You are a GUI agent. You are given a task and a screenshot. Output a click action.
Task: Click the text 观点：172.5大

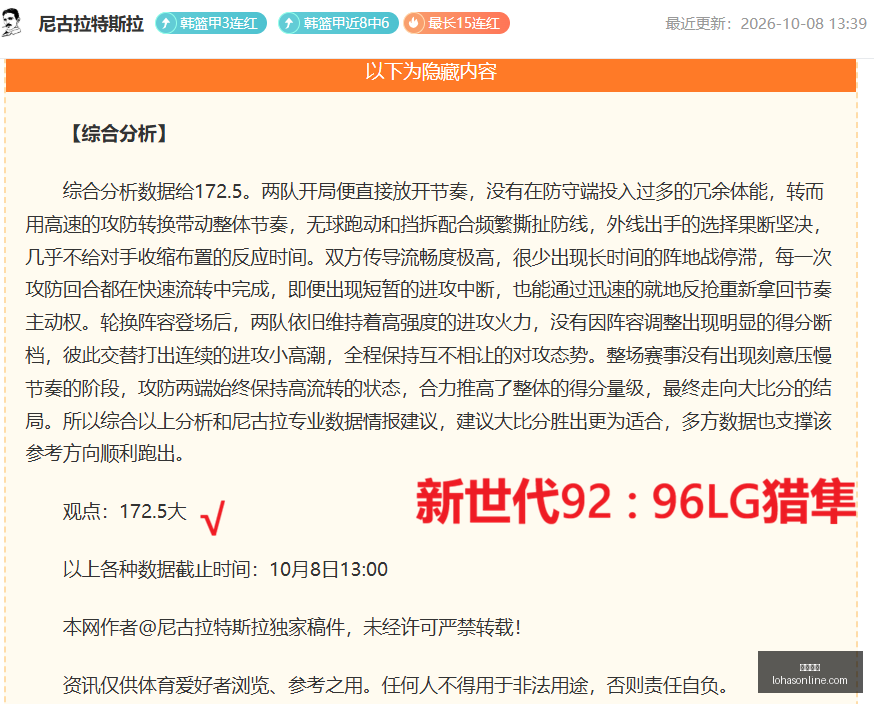(125, 511)
